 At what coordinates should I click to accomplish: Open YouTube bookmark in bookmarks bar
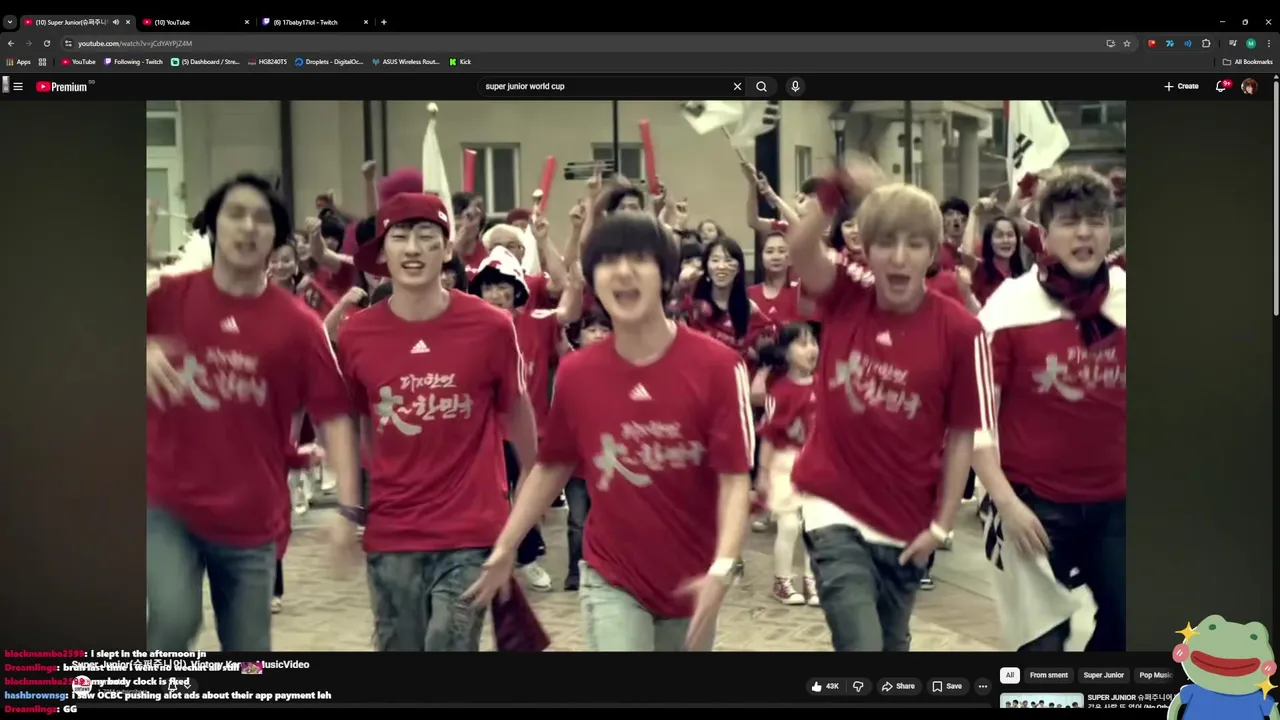(x=78, y=62)
